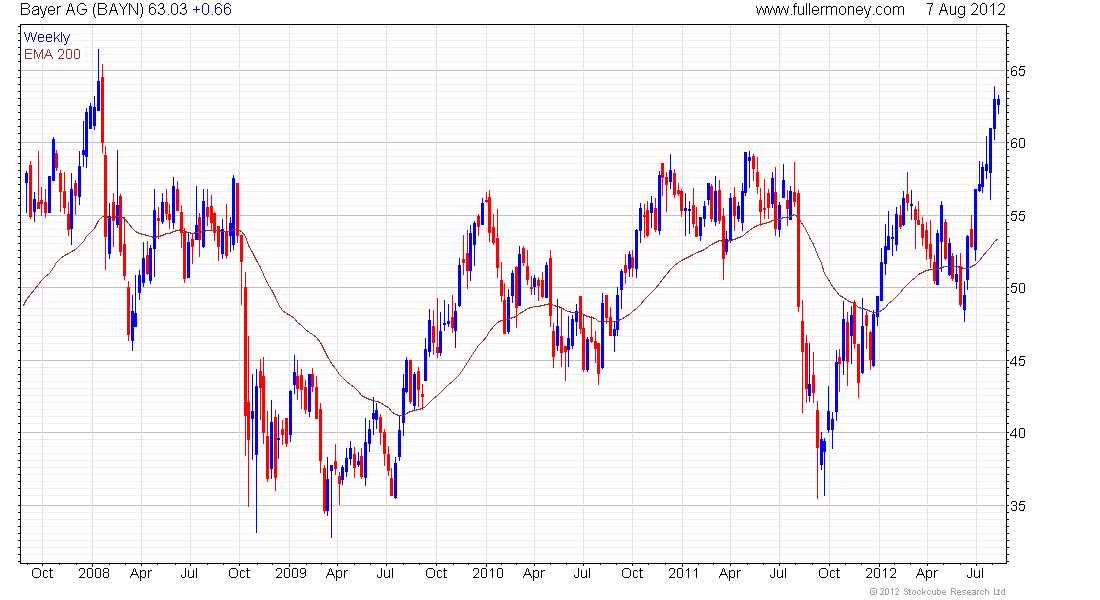Image resolution: width=1100 pixels, height=600 pixels.
Task: Click the 'Oct' label preceding 2008
Action: tap(42, 573)
